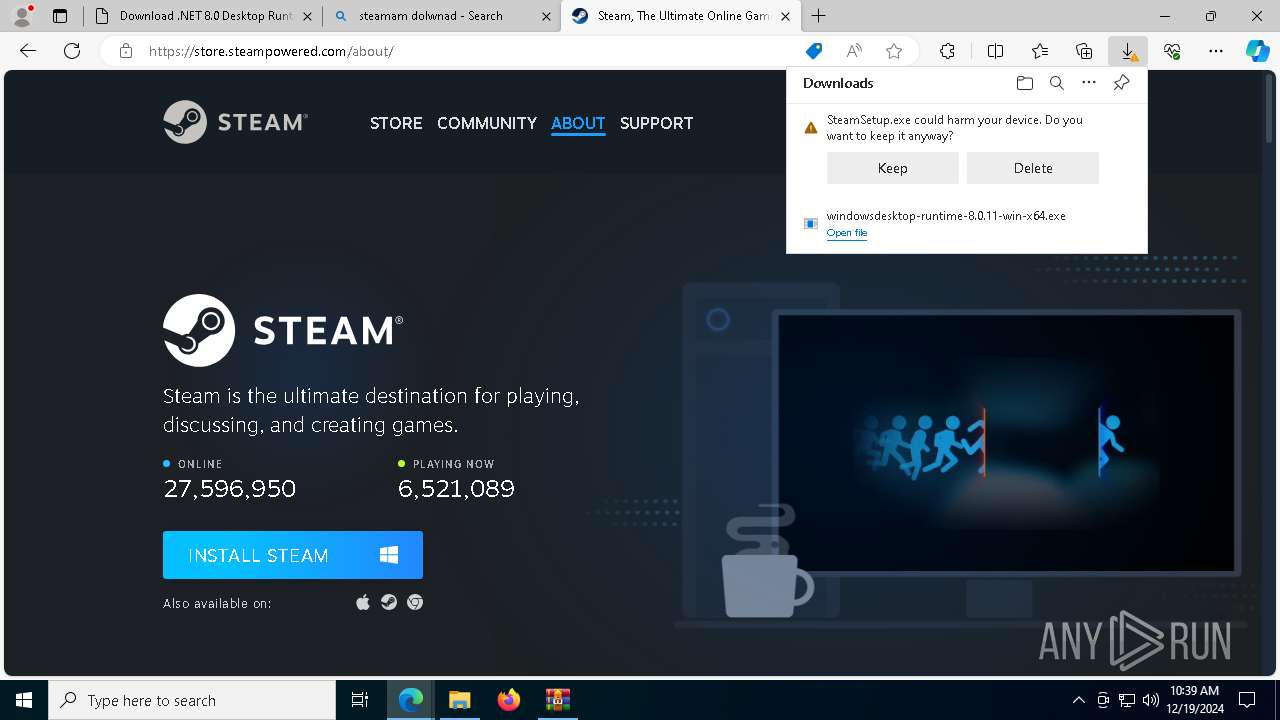Open downloads folder icon in panel
This screenshot has height=720, width=1280.
coord(1024,83)
